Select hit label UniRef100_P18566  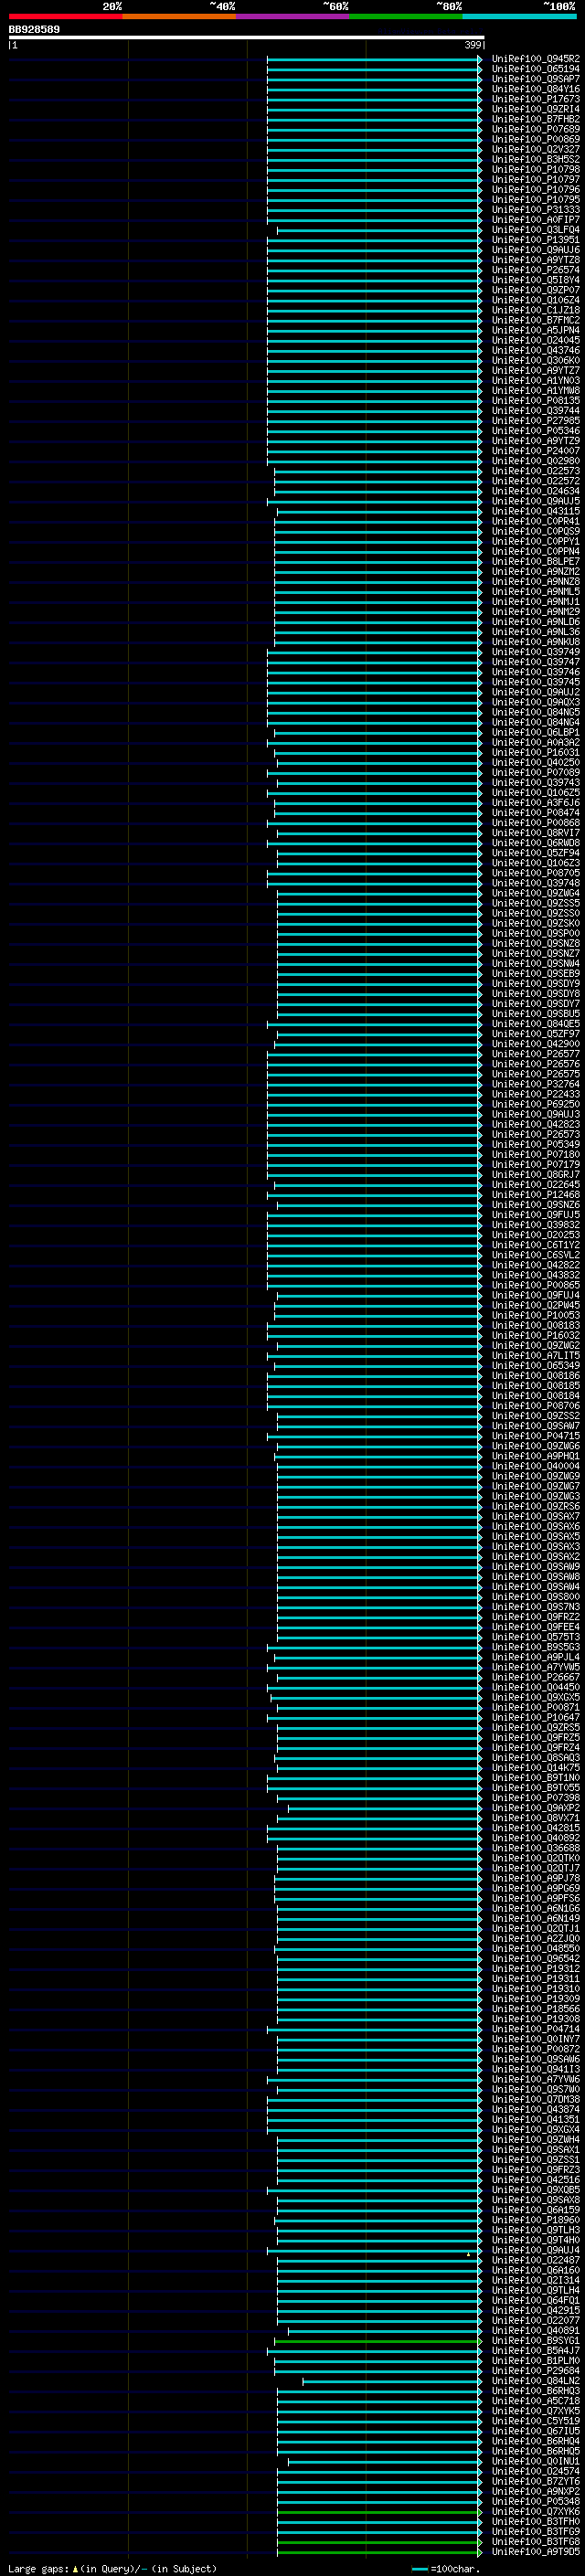(535, 2009)
